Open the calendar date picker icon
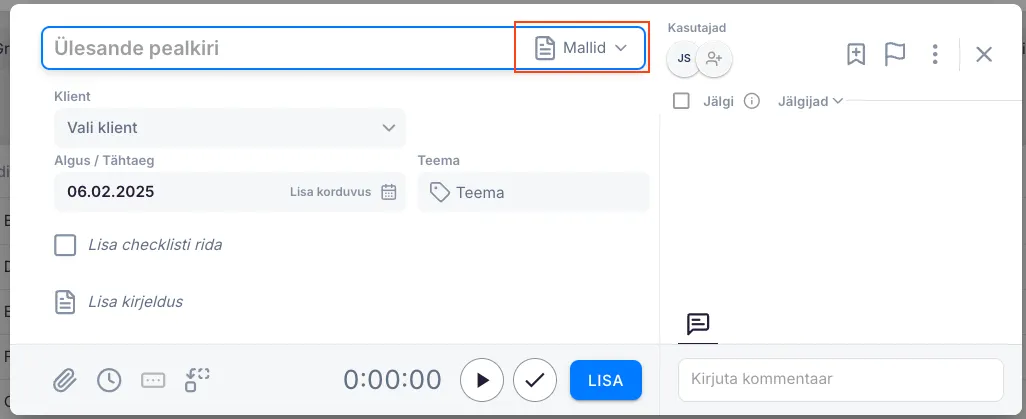Screen dimensions: 1026x419 click(389, 192)
